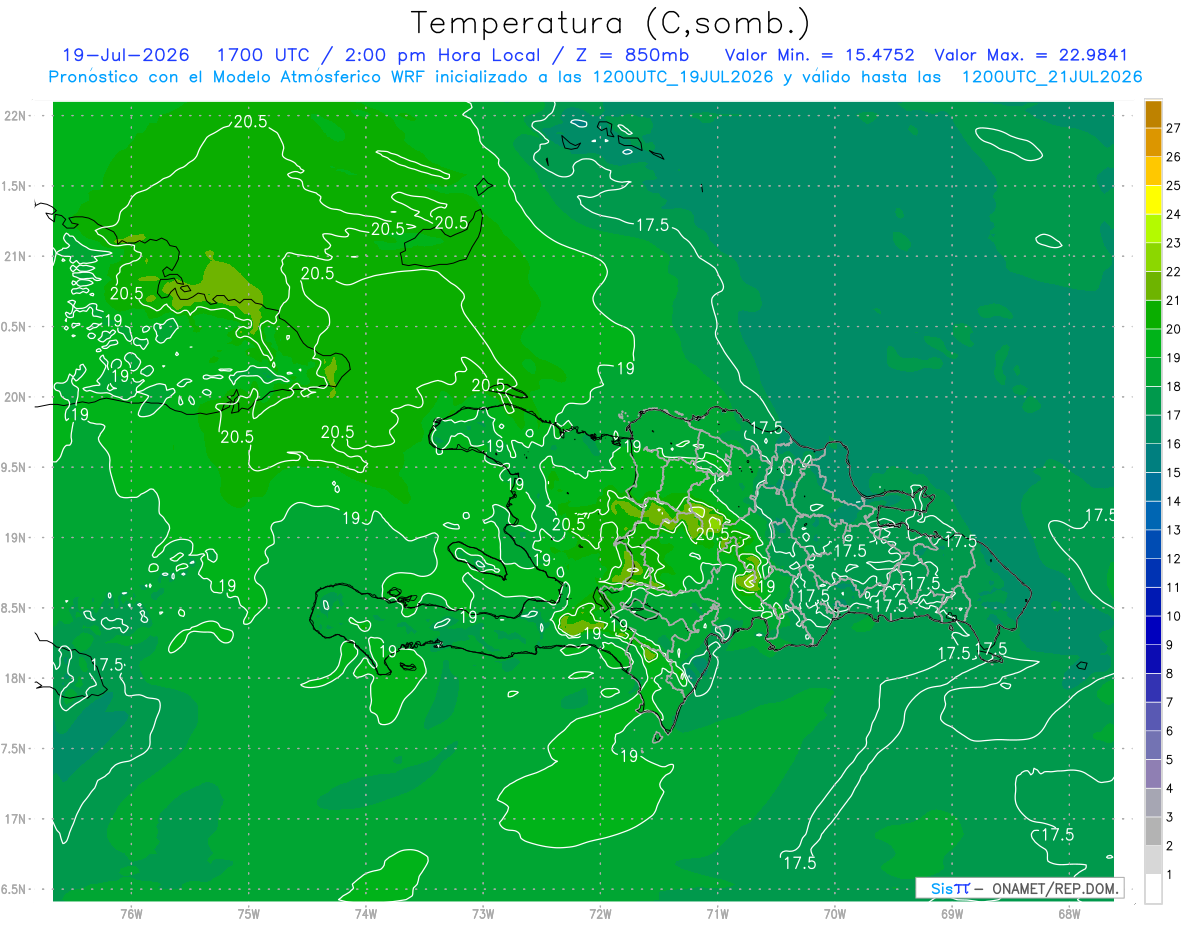
Task: Select the date text "19-Jul-2026"
Action: click(x=125, y=55)
